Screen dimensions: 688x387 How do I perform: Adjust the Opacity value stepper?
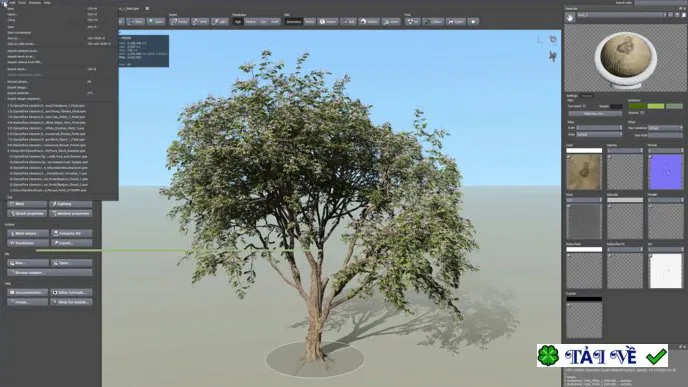(641, 150)
